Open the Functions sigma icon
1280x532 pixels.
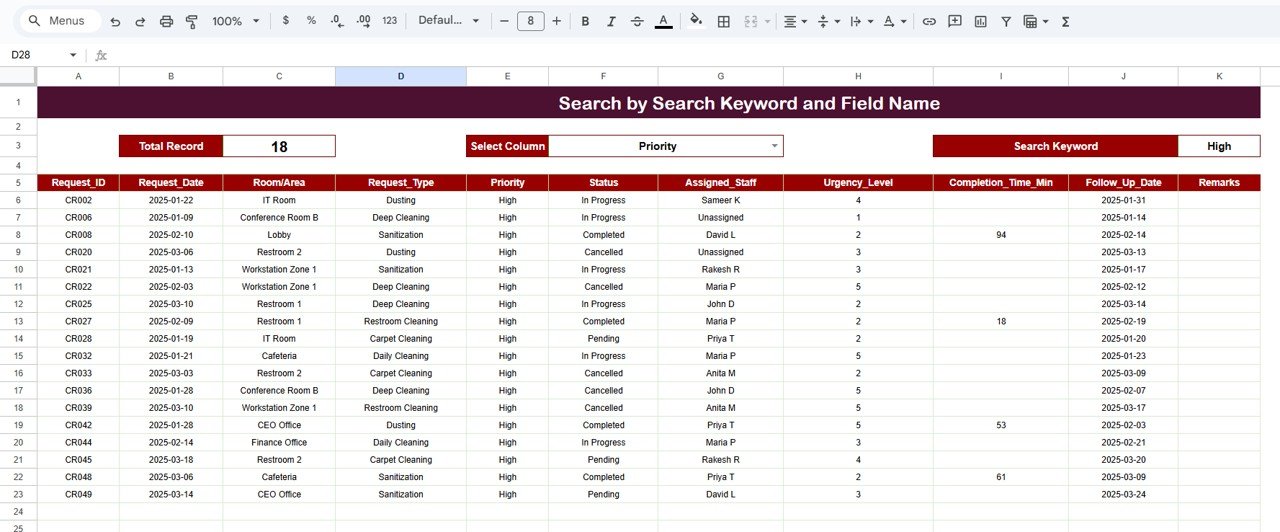pyautogui.click(x=1065, y=21)
